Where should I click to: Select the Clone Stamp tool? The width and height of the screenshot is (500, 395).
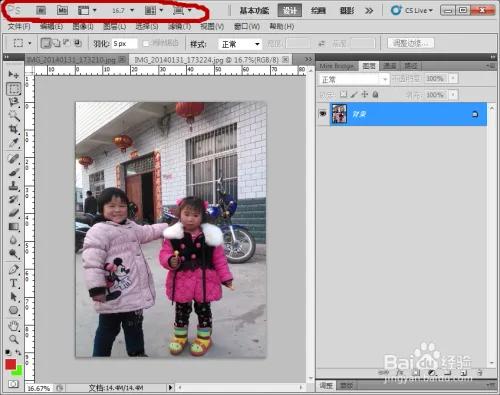pos(13,186)
